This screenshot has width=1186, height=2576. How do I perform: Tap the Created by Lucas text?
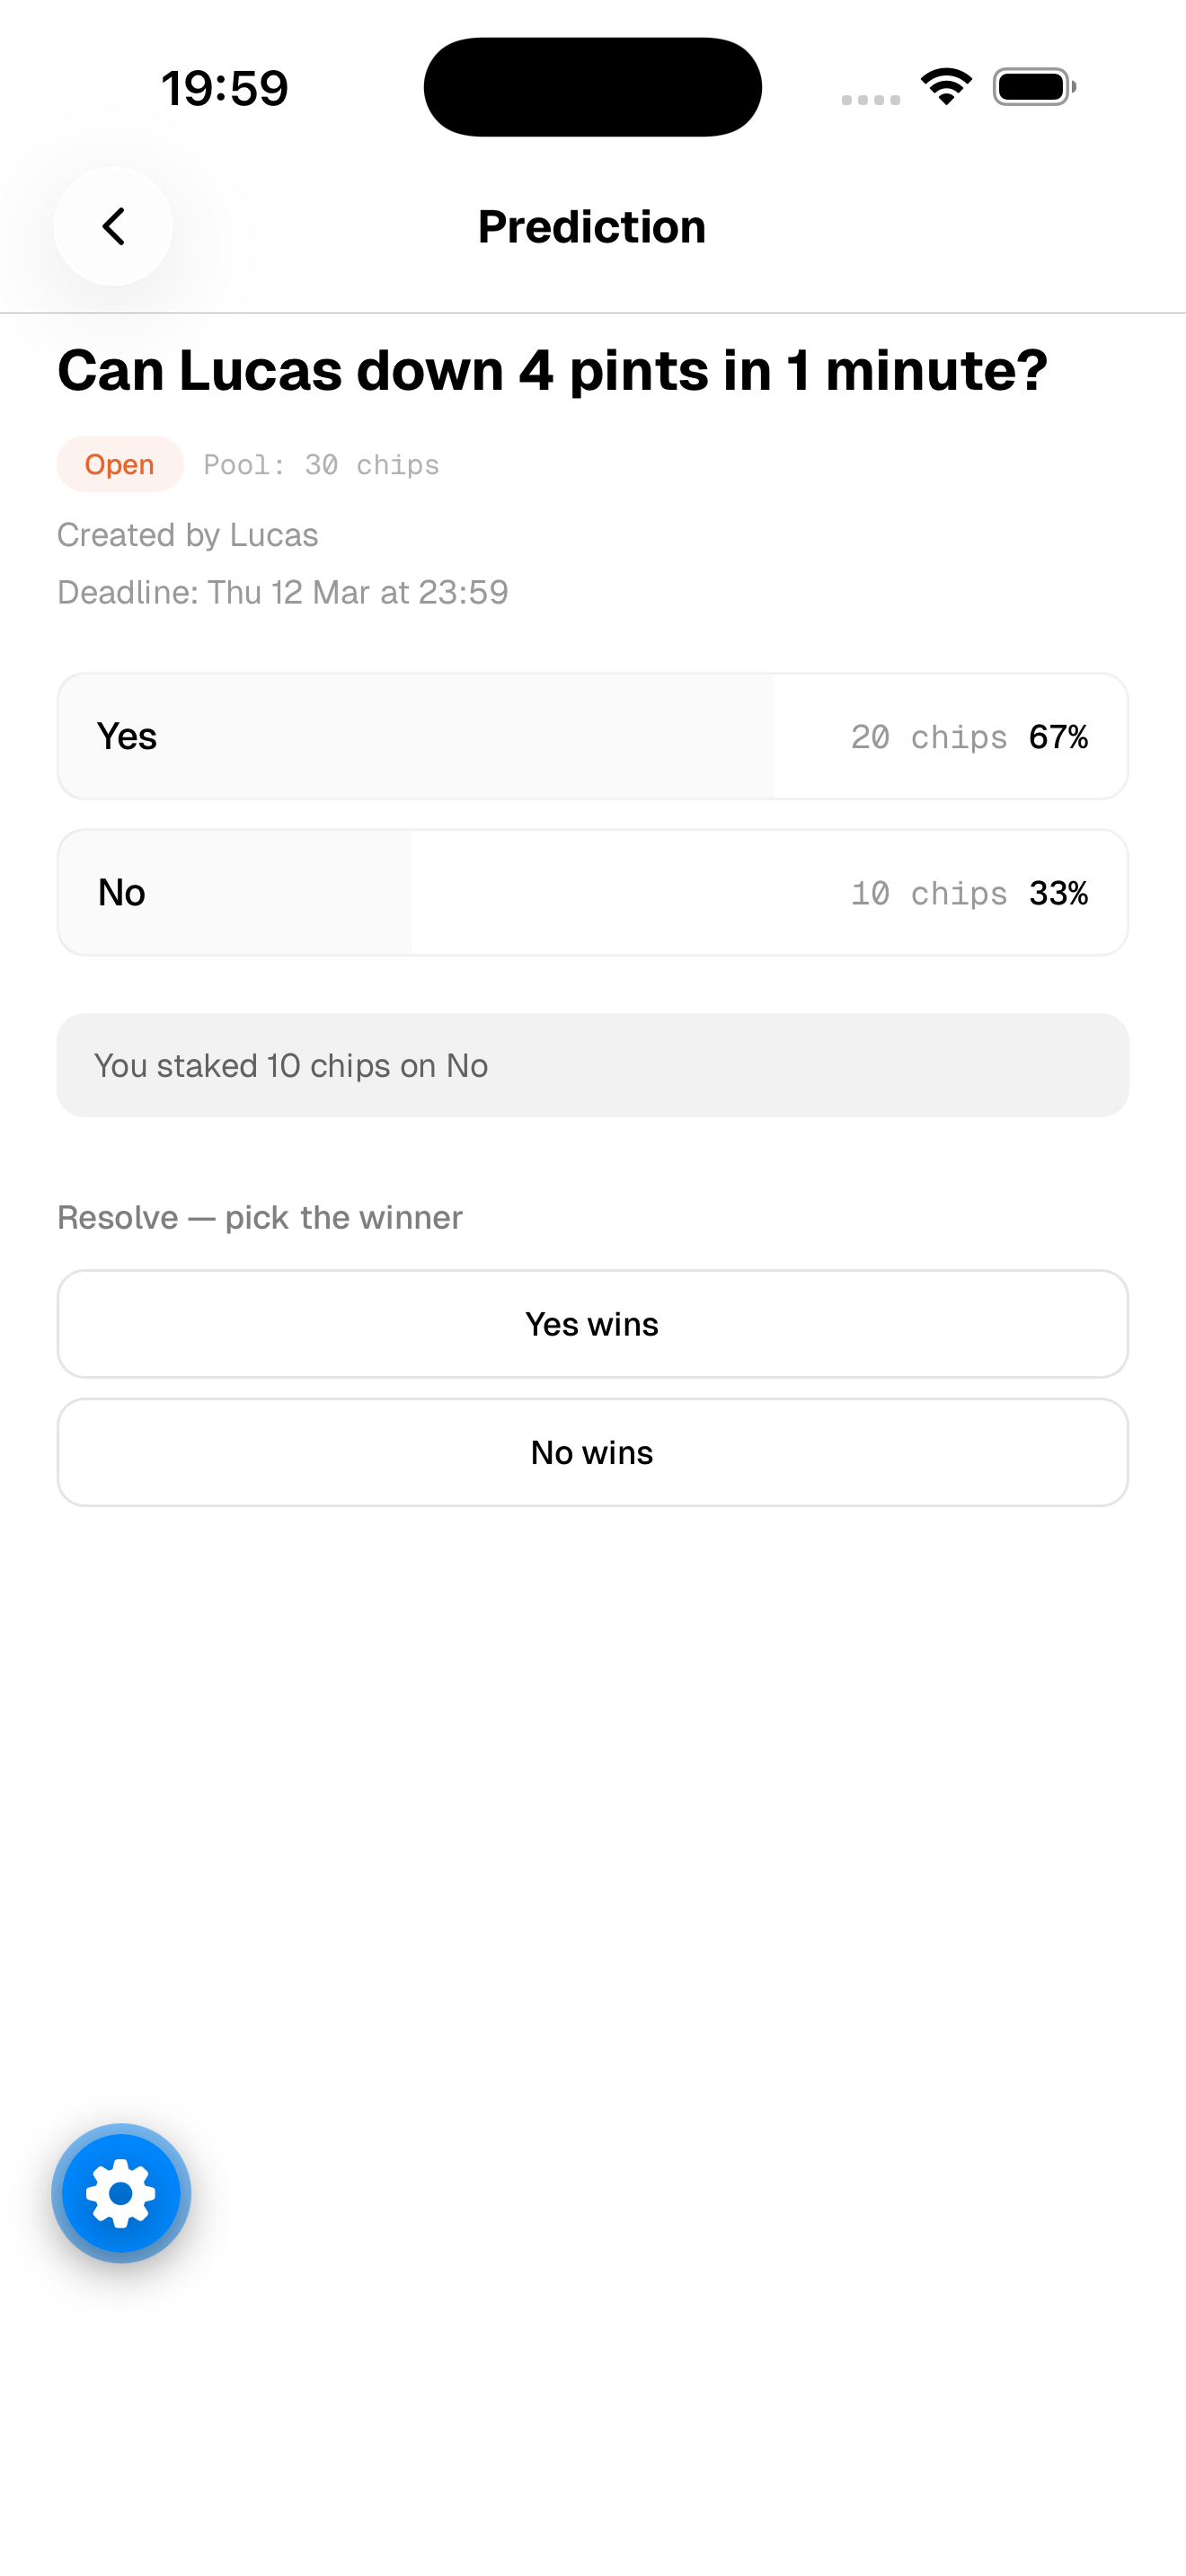coord(188,535)
